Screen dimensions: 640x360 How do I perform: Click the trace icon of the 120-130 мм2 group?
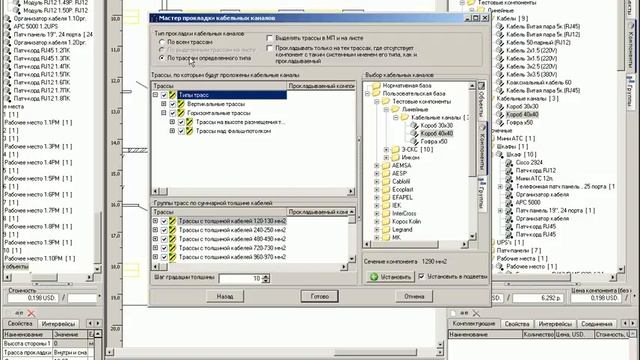click(x=172, y=221)
